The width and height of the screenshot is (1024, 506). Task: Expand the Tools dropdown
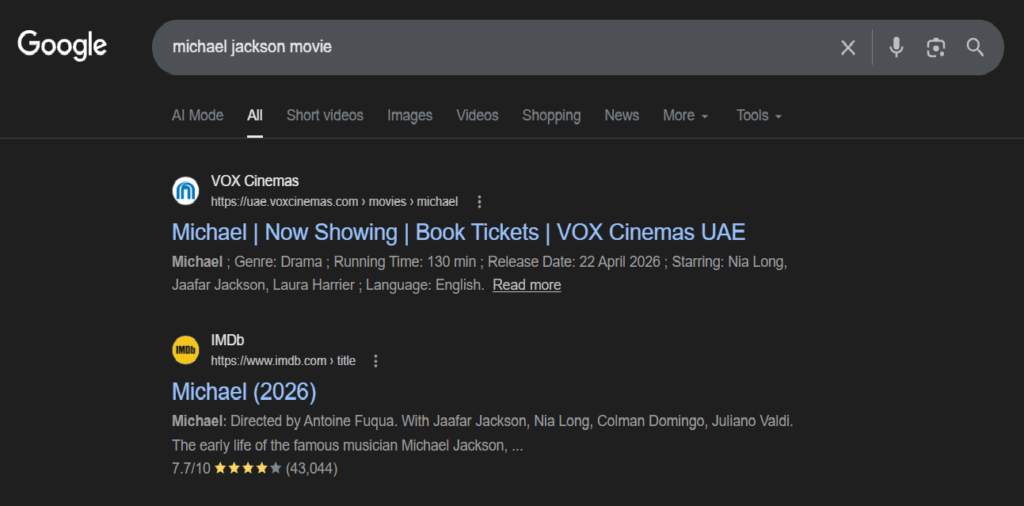(x=759, y=116)
